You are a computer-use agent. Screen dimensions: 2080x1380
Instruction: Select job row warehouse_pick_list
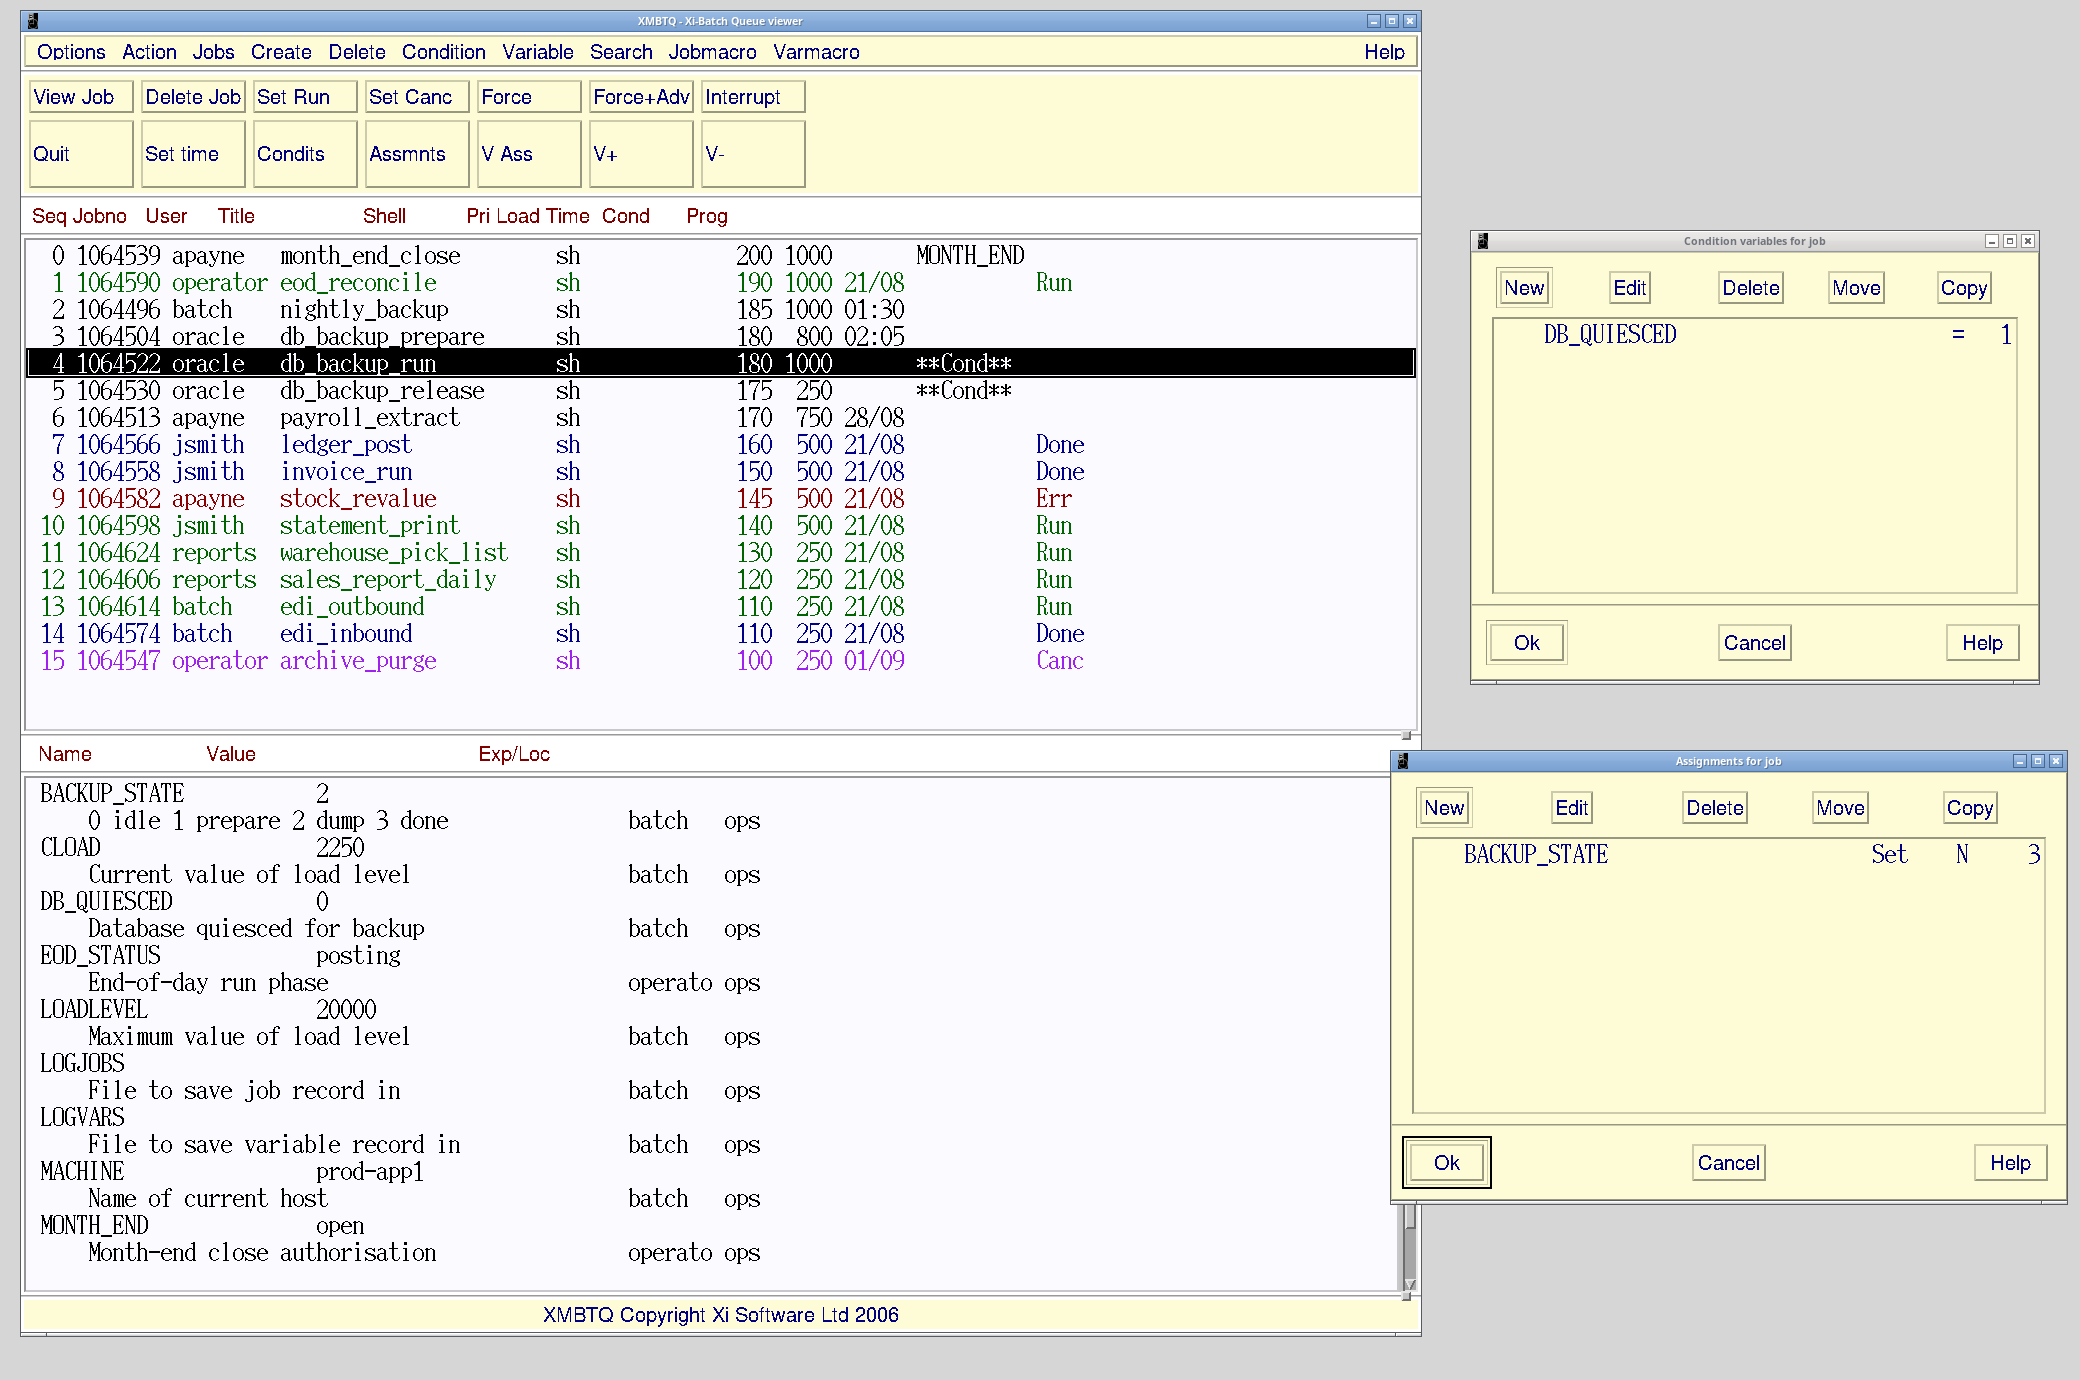(x=720, y=553)
